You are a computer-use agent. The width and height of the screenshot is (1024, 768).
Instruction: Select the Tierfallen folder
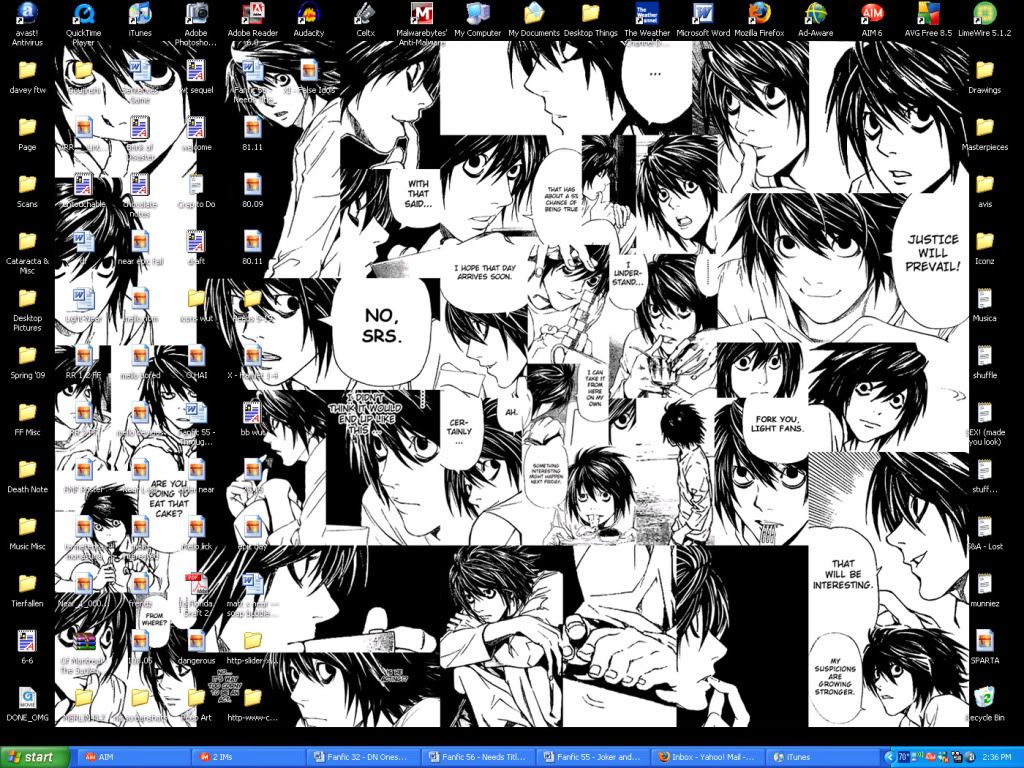[27, 590]
